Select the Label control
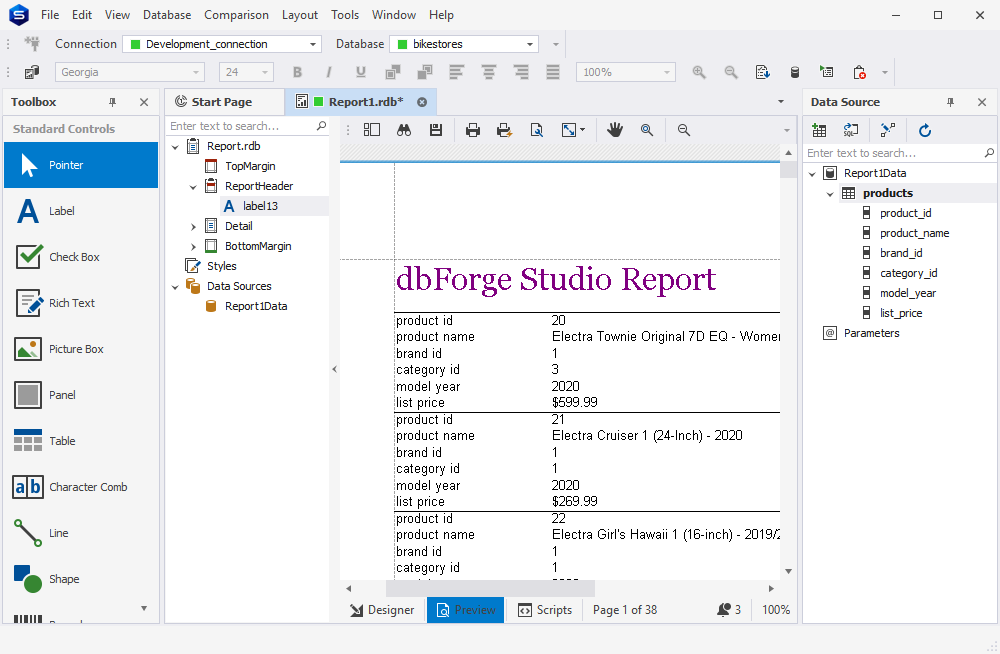Viewport: 1000px width, 654px height. tap(81, 211)
